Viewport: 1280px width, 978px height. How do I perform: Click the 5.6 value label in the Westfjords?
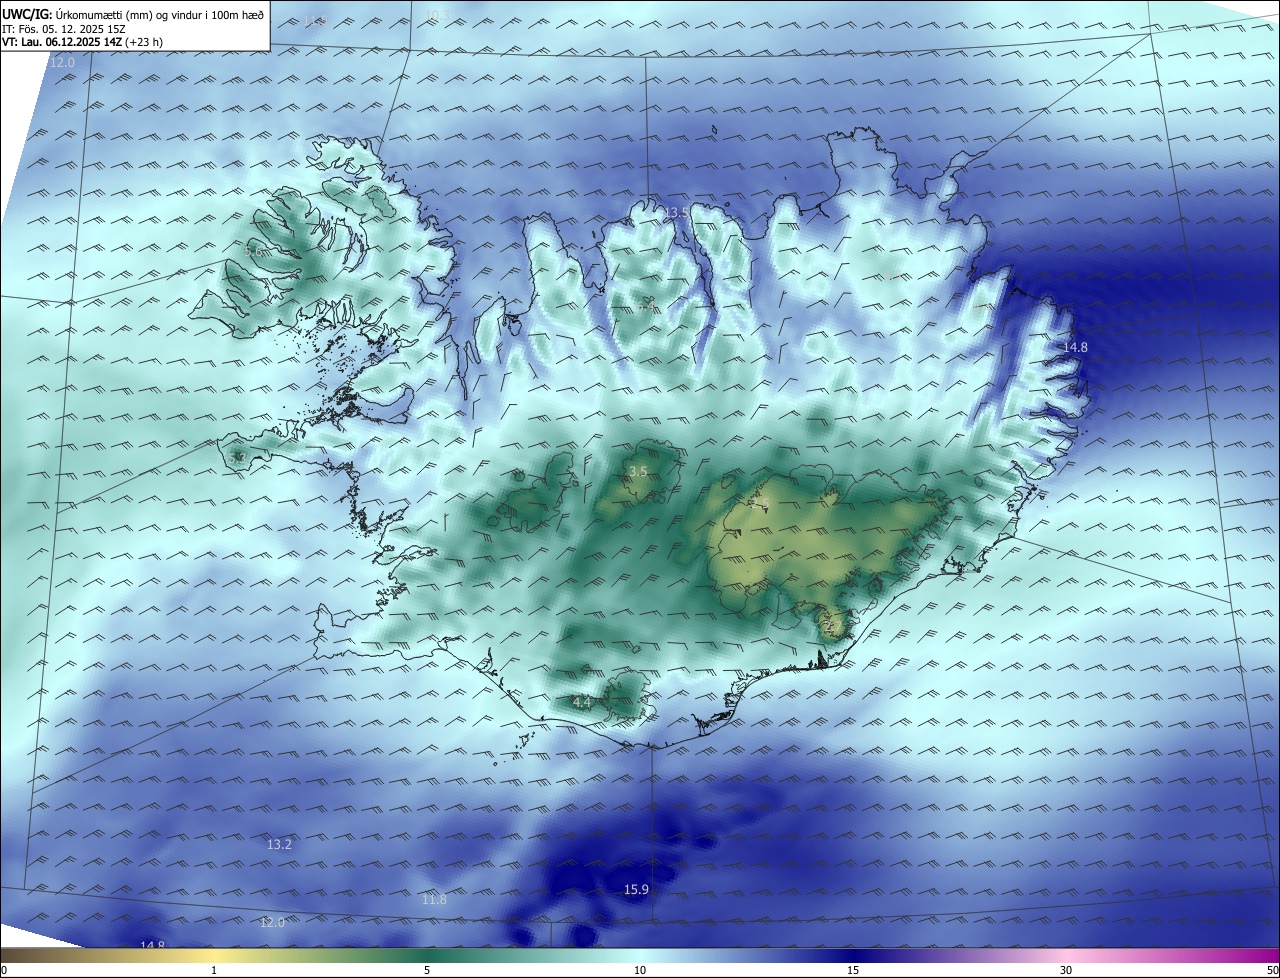click(253, 254)
